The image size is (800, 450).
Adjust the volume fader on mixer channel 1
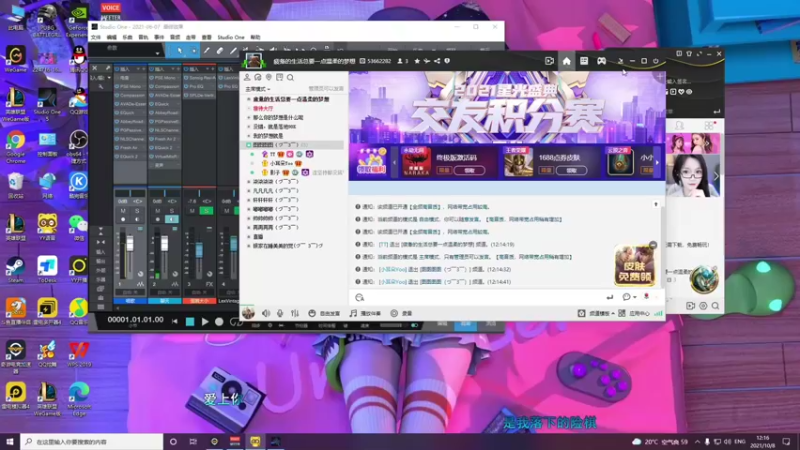point(130,243)
